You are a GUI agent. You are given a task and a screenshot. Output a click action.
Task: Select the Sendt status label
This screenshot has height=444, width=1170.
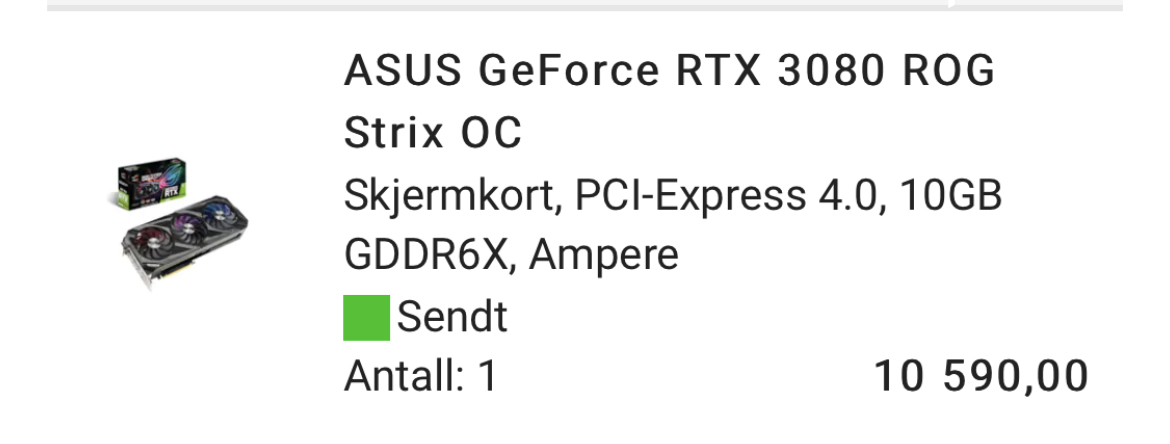pos(452,317)
